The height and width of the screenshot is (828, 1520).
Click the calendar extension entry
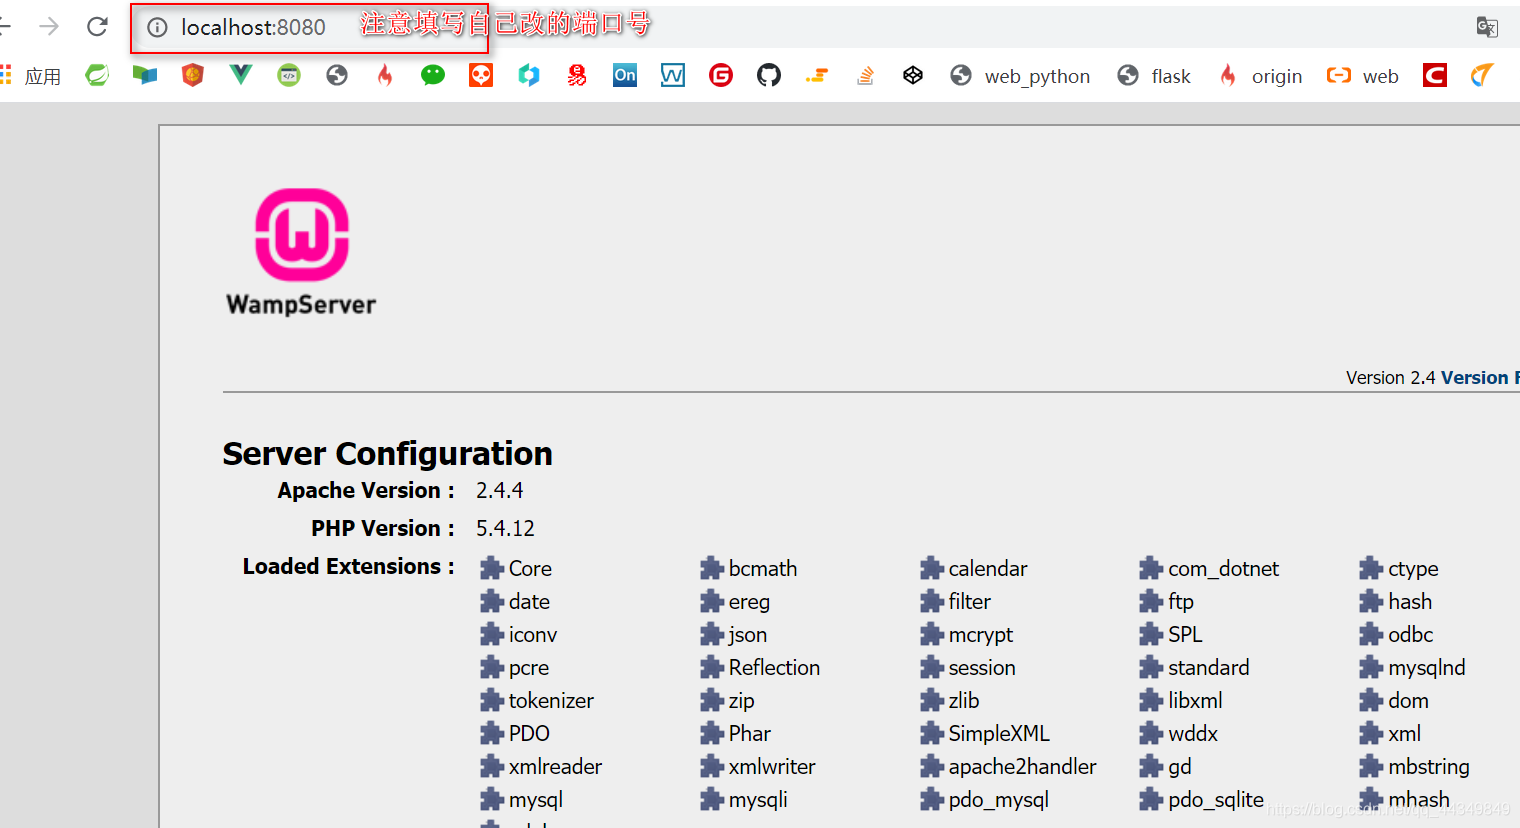[974, 568]
